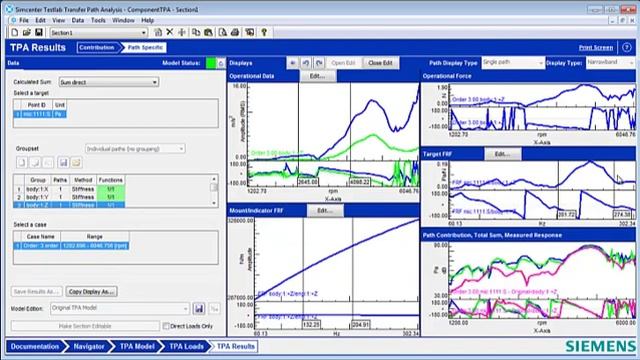640x360 pixels.
Task: Click the greyed third groupset icon
Action: tap(48, 162)
